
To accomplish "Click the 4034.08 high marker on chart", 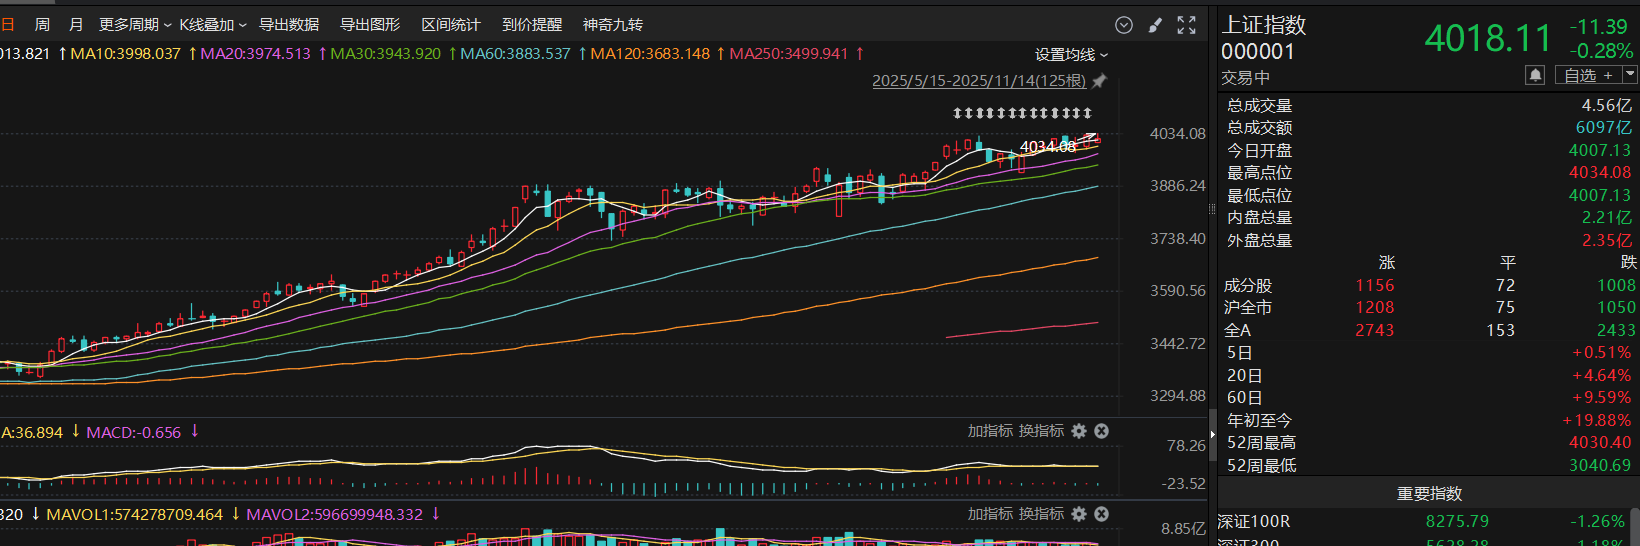I will pyautogui.click(x=1047, y=147).
